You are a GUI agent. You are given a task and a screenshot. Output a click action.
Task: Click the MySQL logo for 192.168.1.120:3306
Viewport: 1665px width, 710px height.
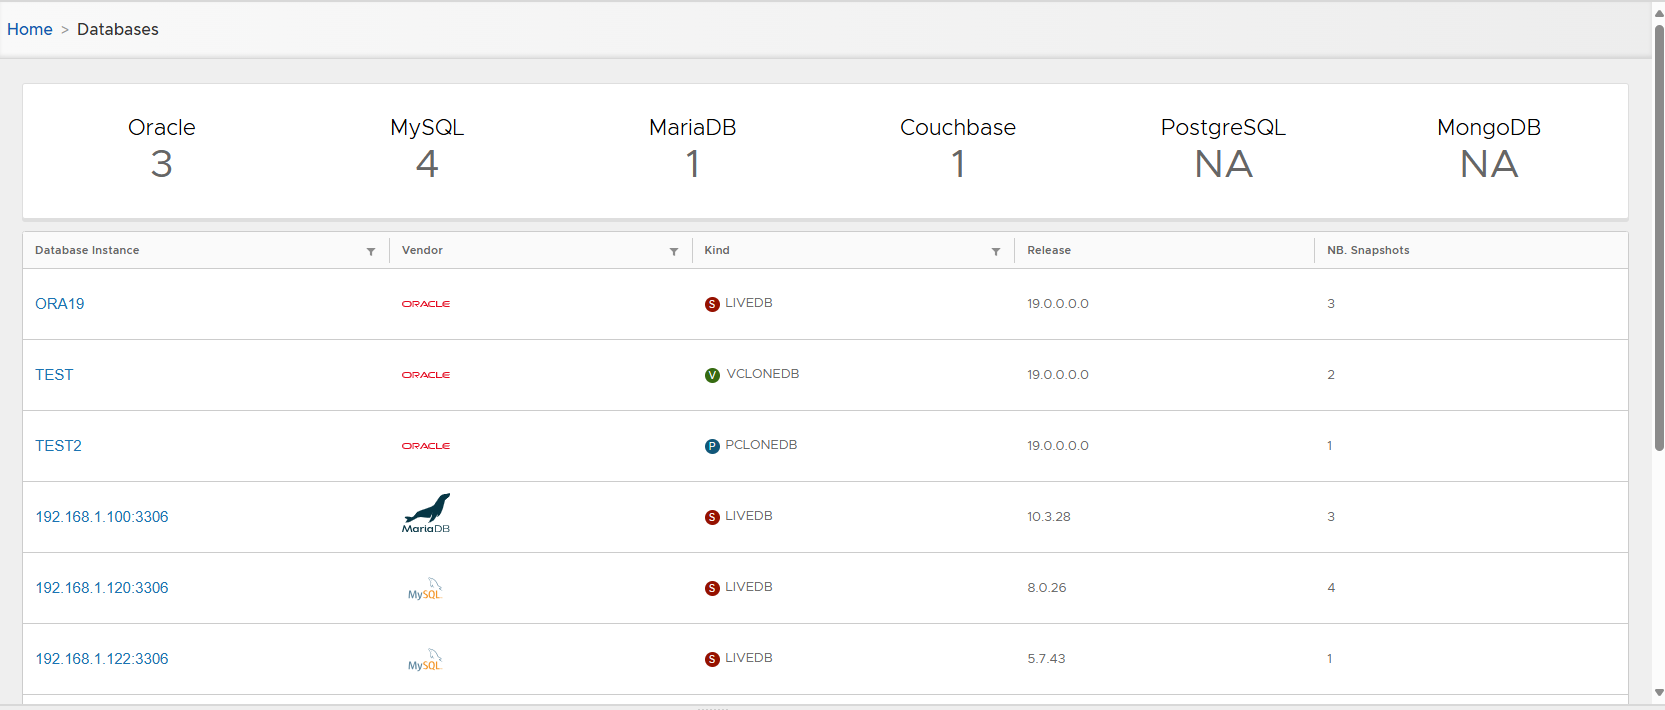425,589
